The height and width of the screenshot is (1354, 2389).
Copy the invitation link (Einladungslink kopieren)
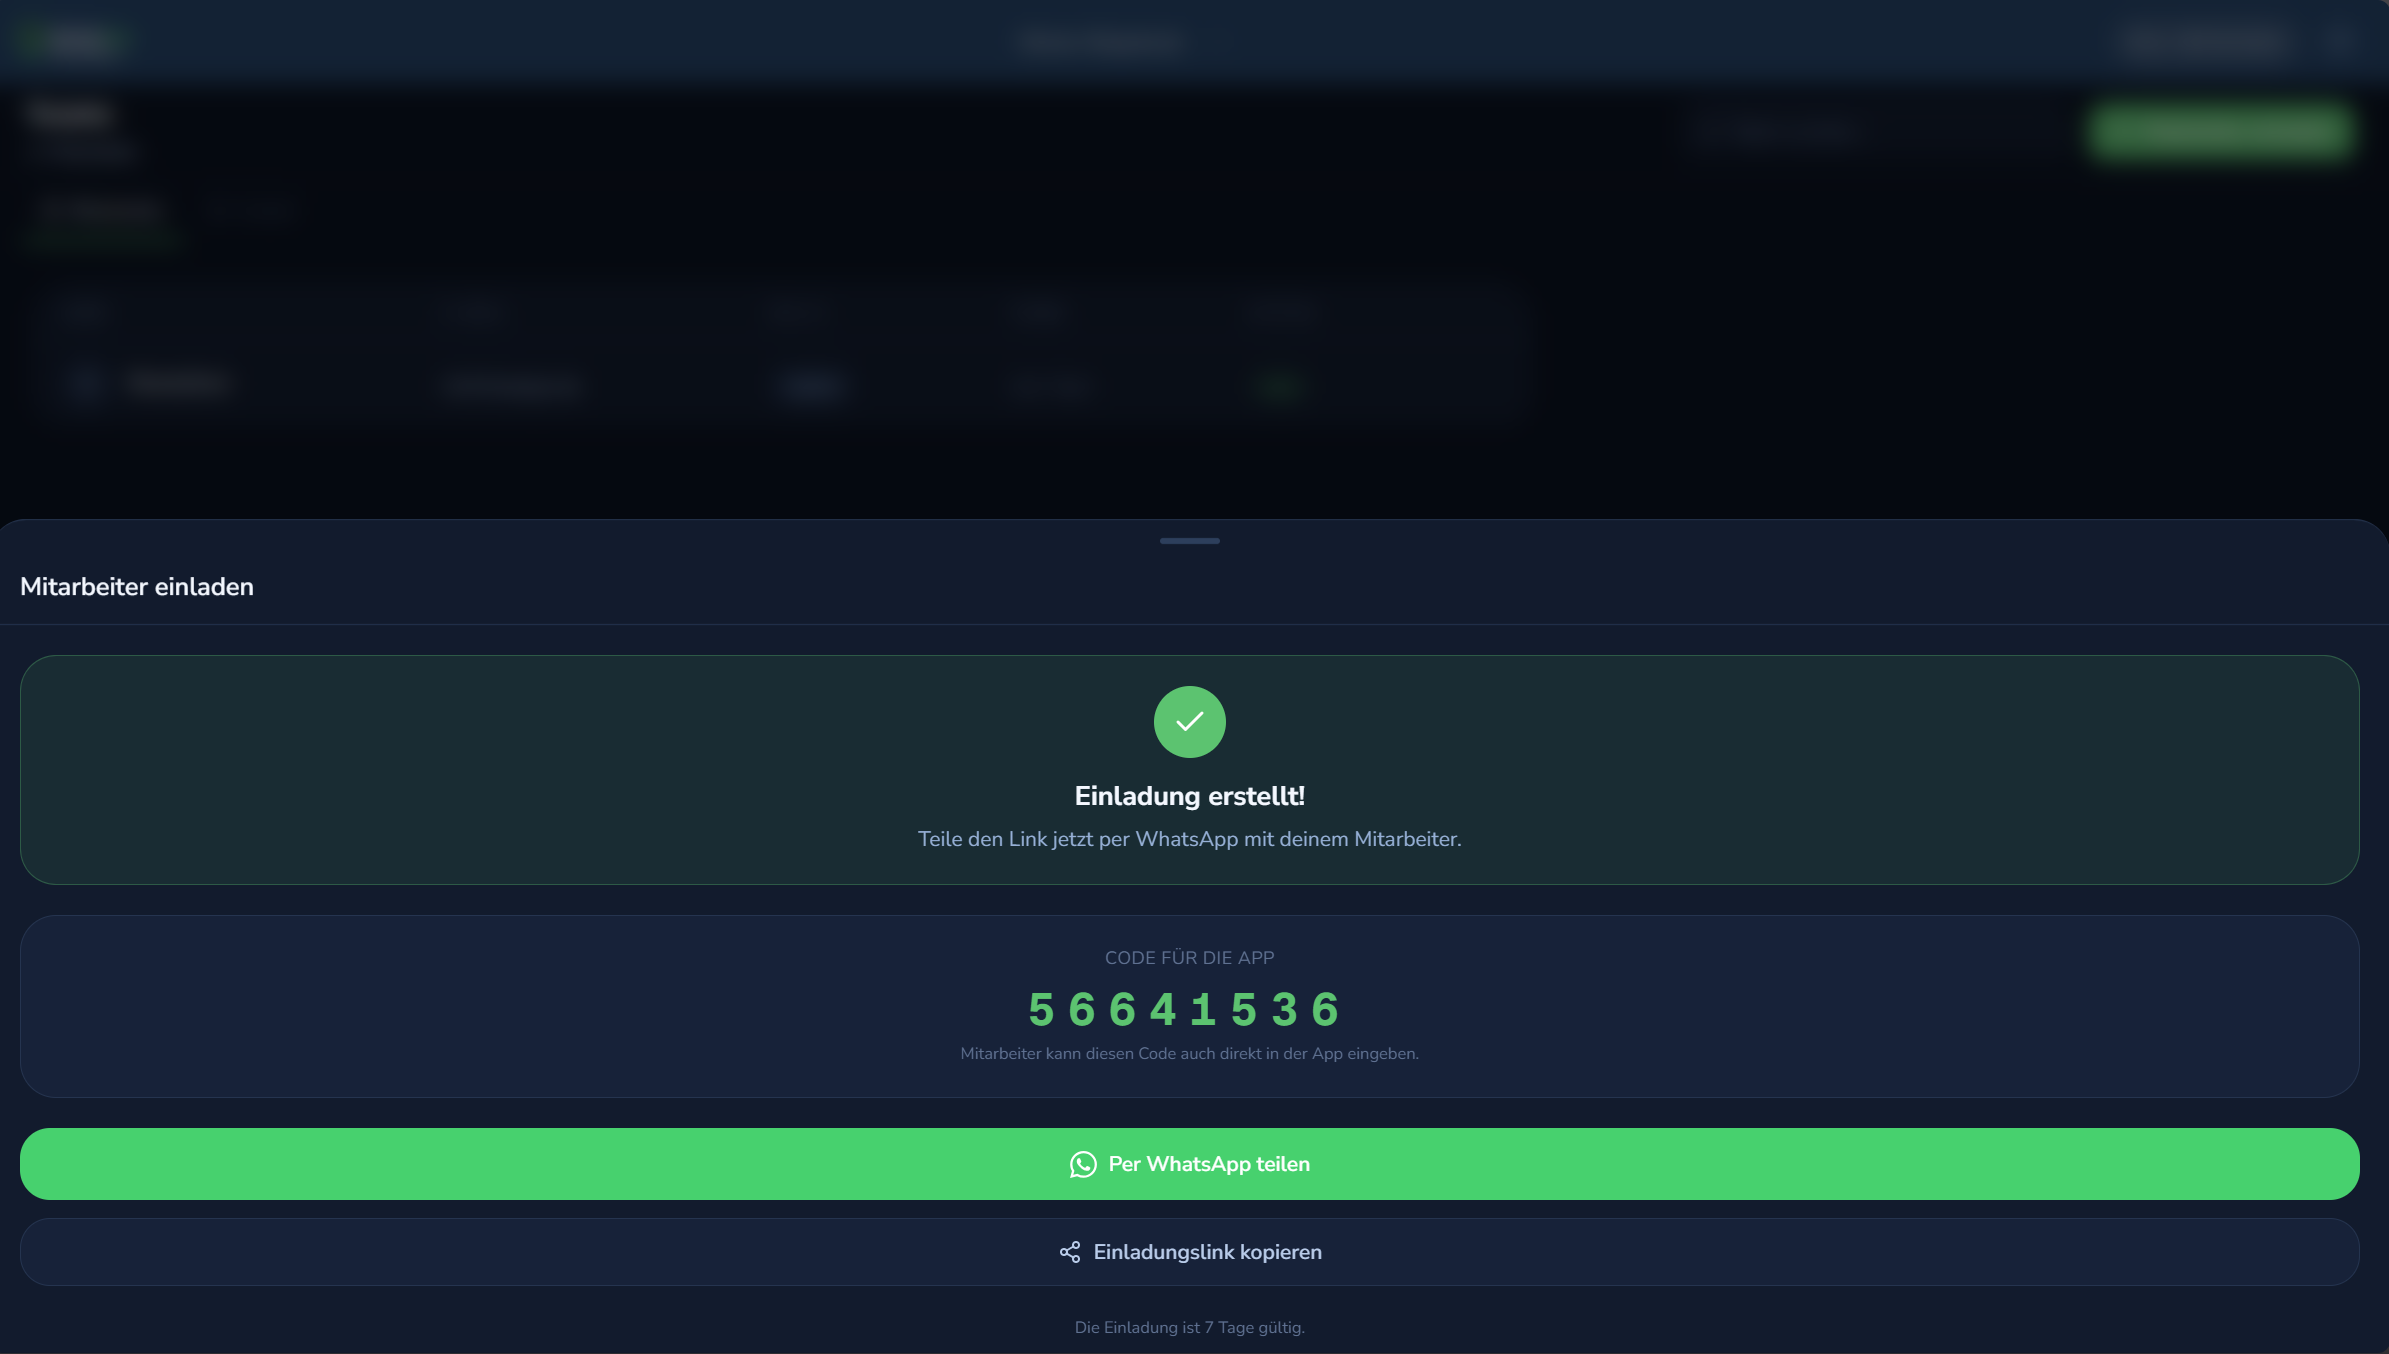point(1189,1252)
